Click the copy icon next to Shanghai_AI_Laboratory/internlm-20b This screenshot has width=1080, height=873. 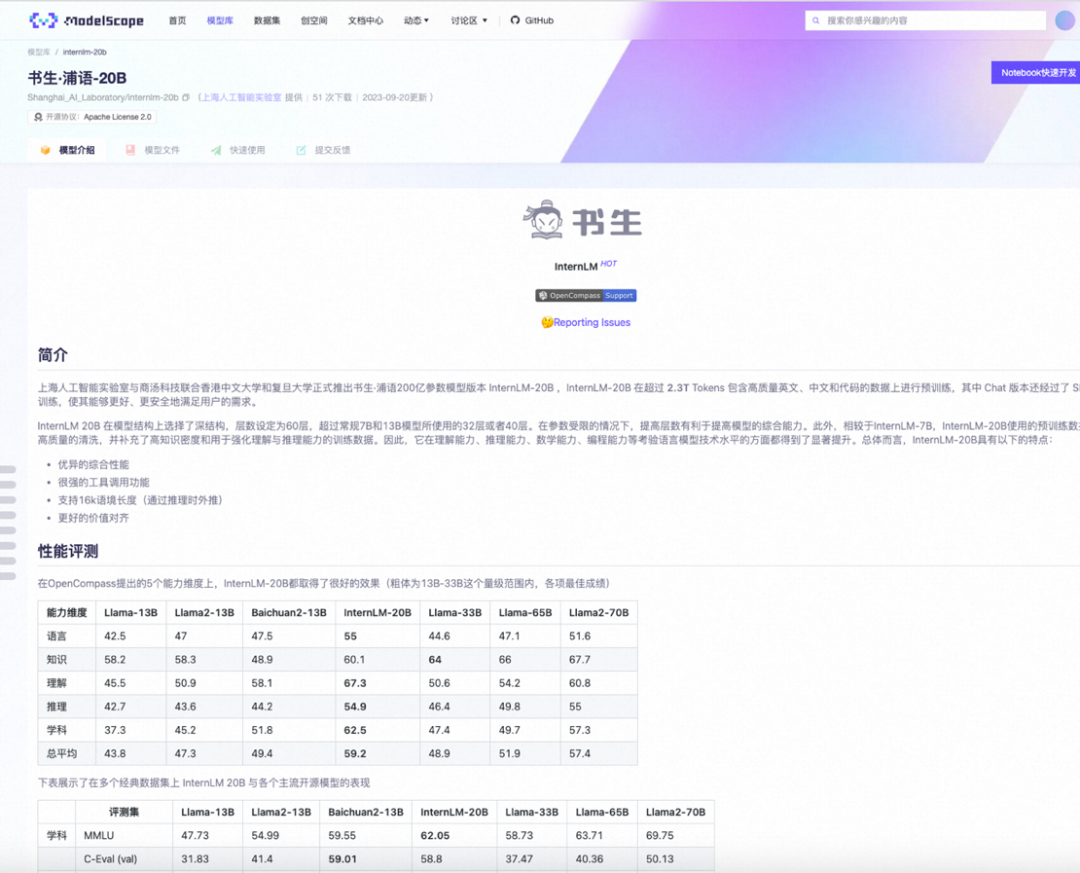click(x=184, y=97)
